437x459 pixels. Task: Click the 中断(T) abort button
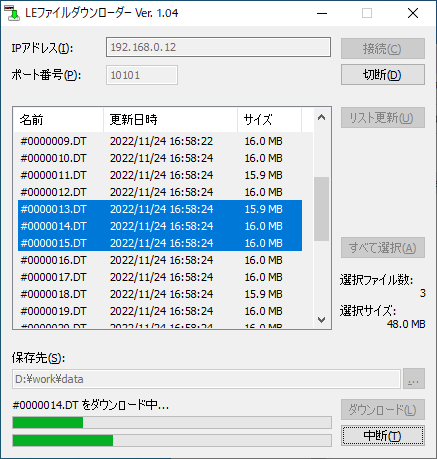383,435
